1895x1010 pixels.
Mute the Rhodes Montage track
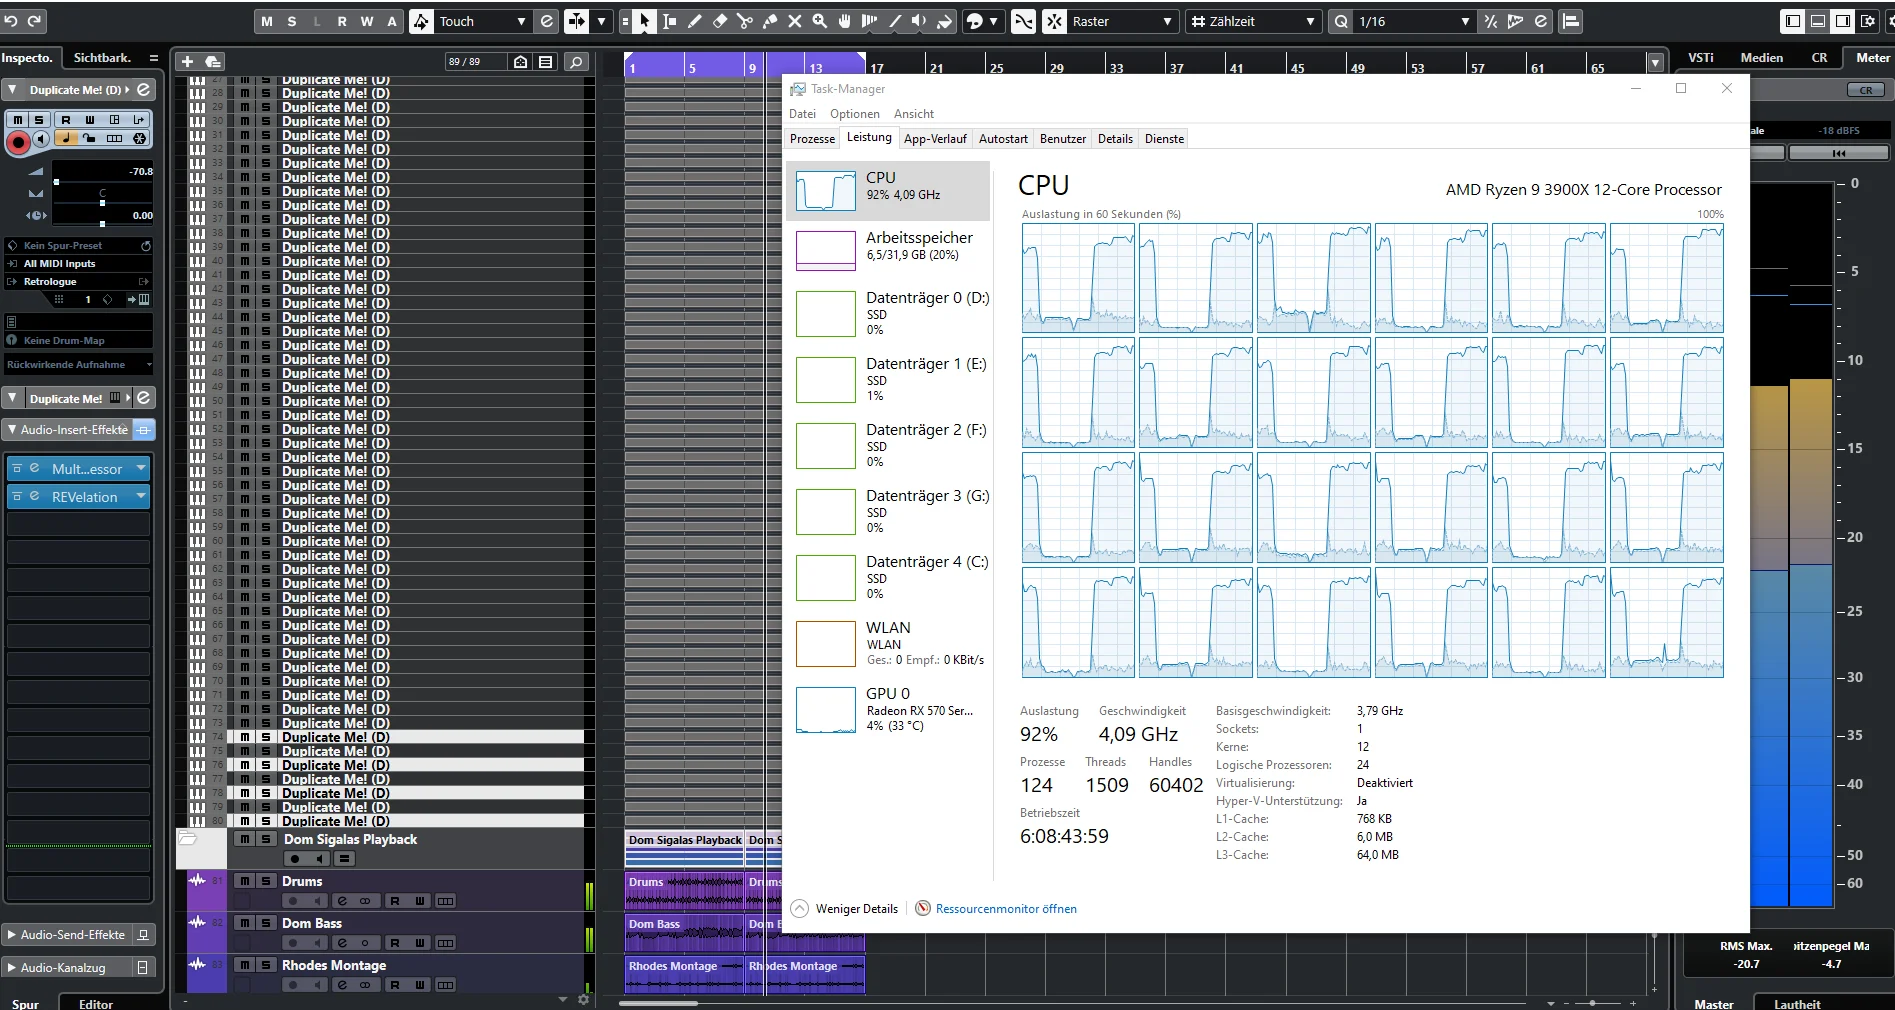coord(245,965)
